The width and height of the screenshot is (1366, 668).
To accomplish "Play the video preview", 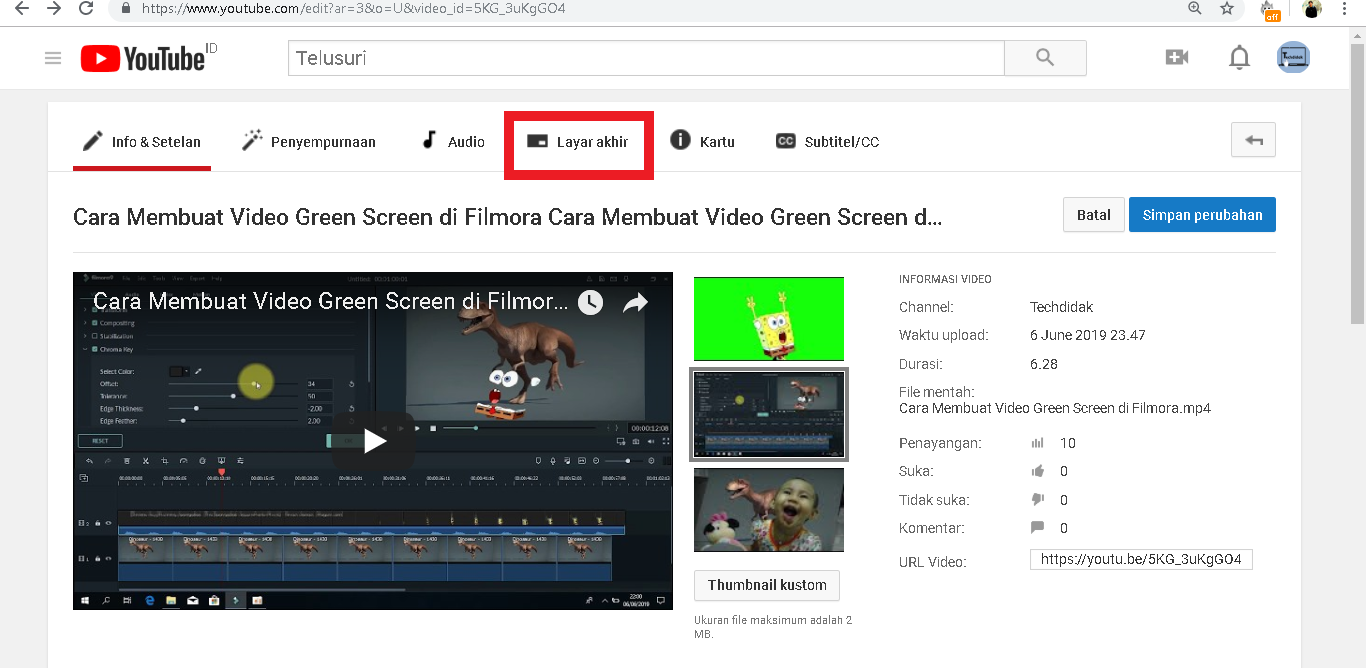I will (x=373, y=440).
